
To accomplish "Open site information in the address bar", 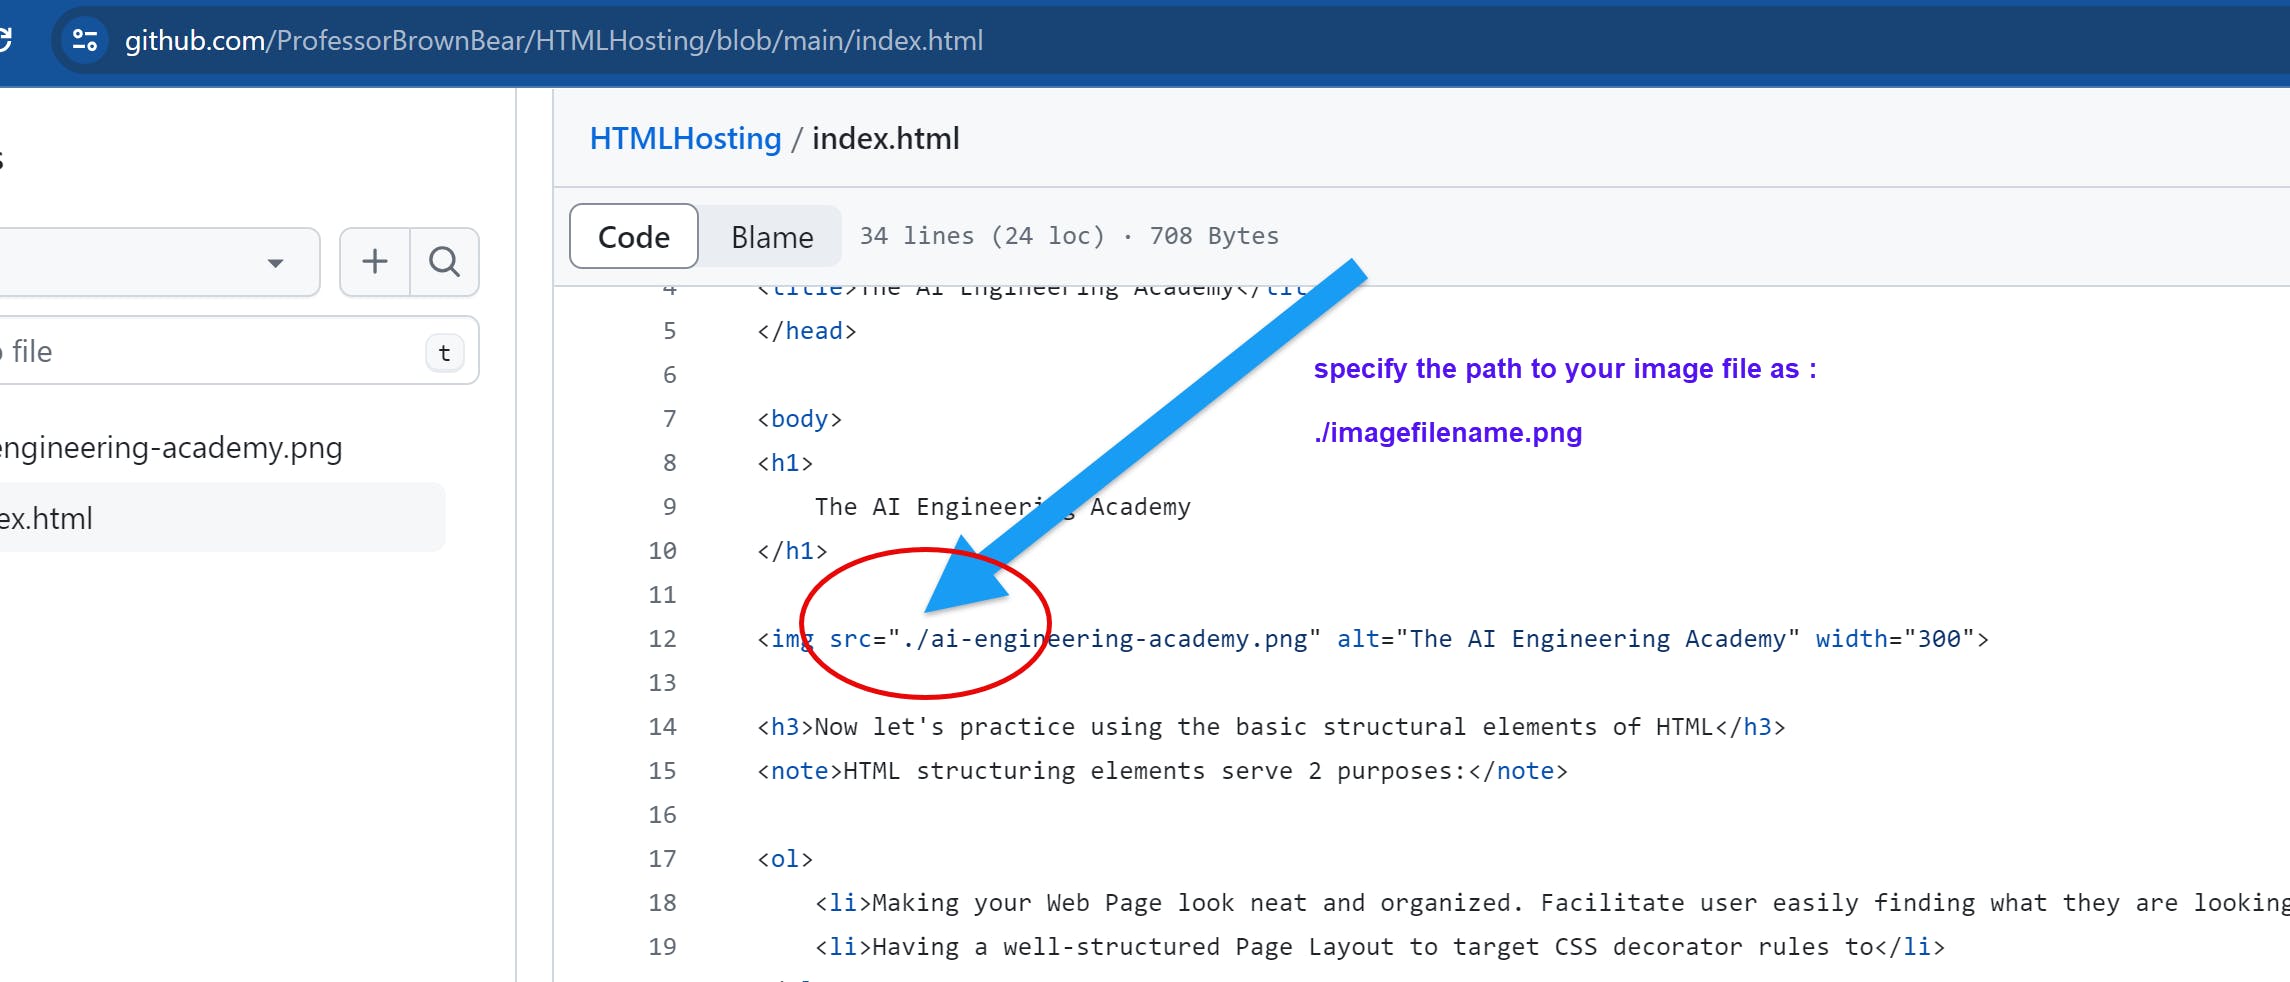I will click(x=84, y=40).
